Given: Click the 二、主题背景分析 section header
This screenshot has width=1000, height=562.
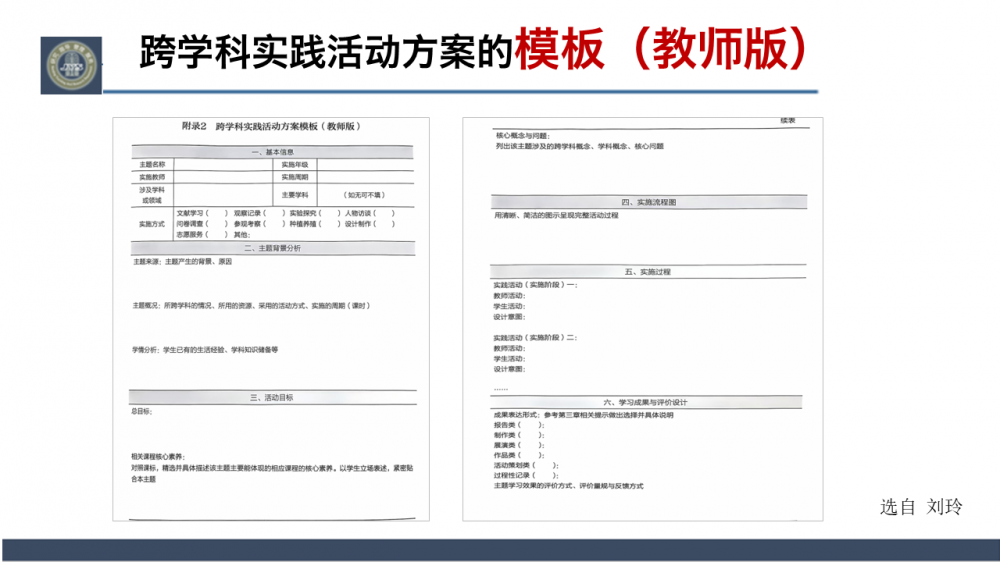Looking at the screenshot, I should (272, 248).
